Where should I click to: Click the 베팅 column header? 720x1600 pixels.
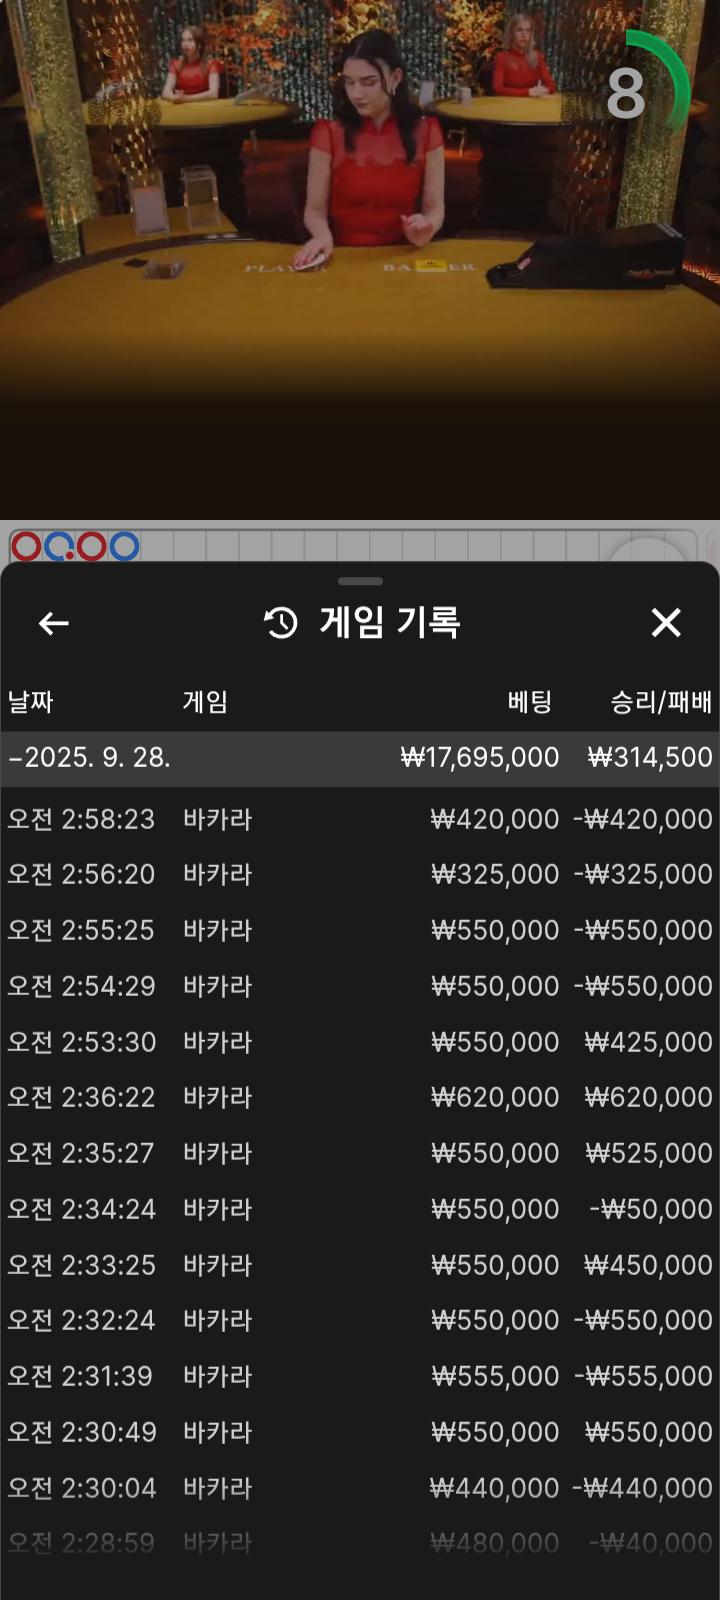tap(529, 702)
